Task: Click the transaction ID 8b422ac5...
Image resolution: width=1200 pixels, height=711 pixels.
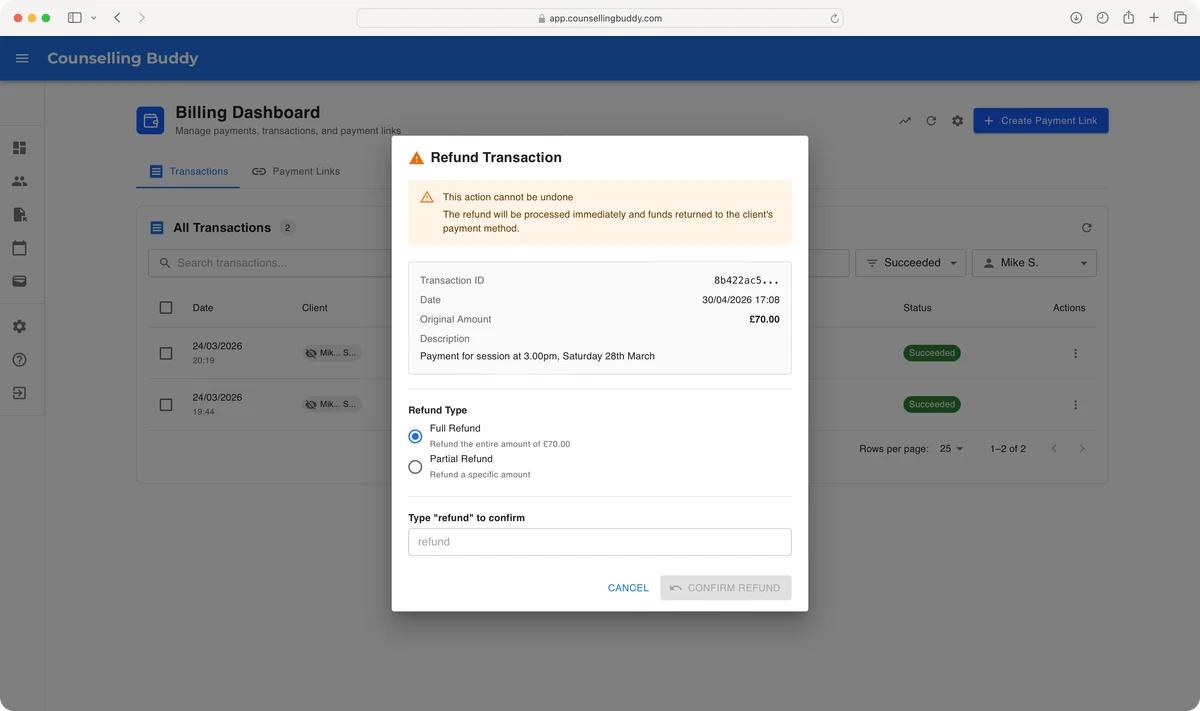Action: 746,281
